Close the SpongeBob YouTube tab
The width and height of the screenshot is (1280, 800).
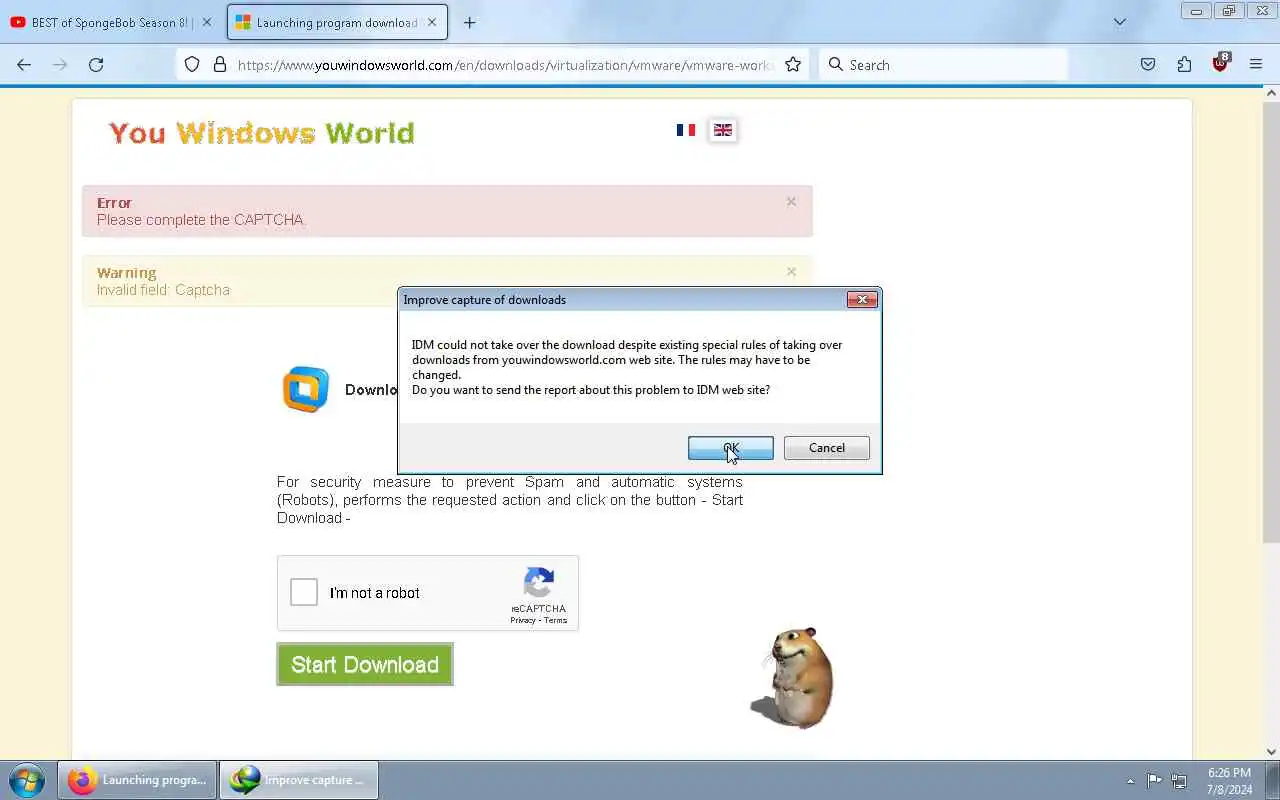(x=205, y=22)
